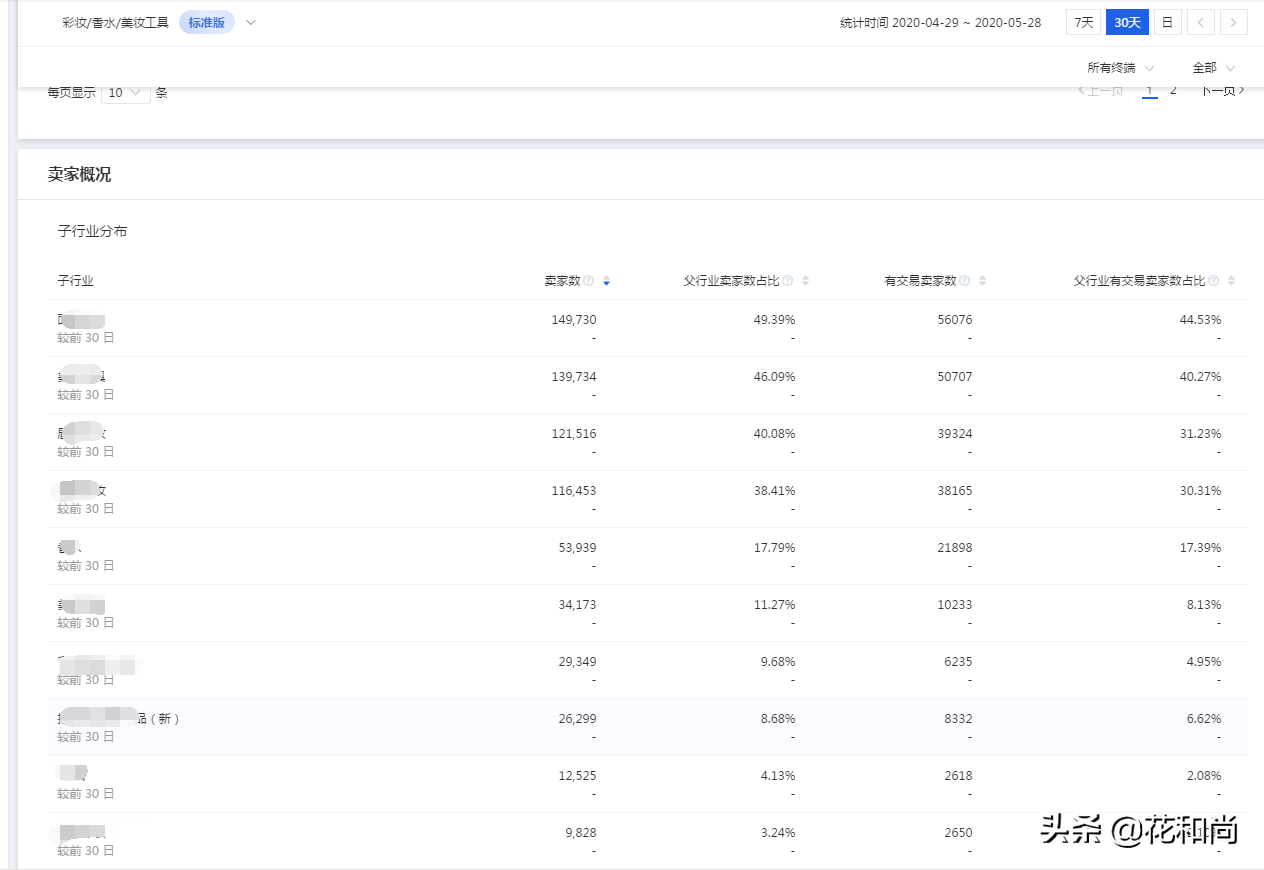The image size is (1264, 870).
Task: Keep 30天 period selected
Action: coord(1127,22)
